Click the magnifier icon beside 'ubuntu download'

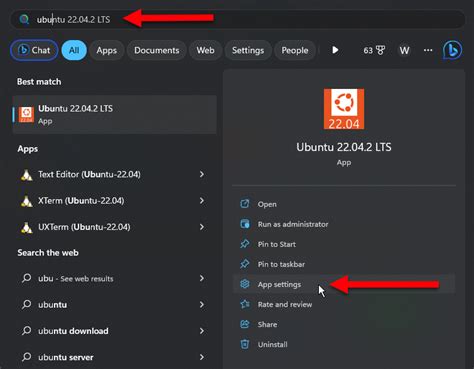tap(26, 331)
